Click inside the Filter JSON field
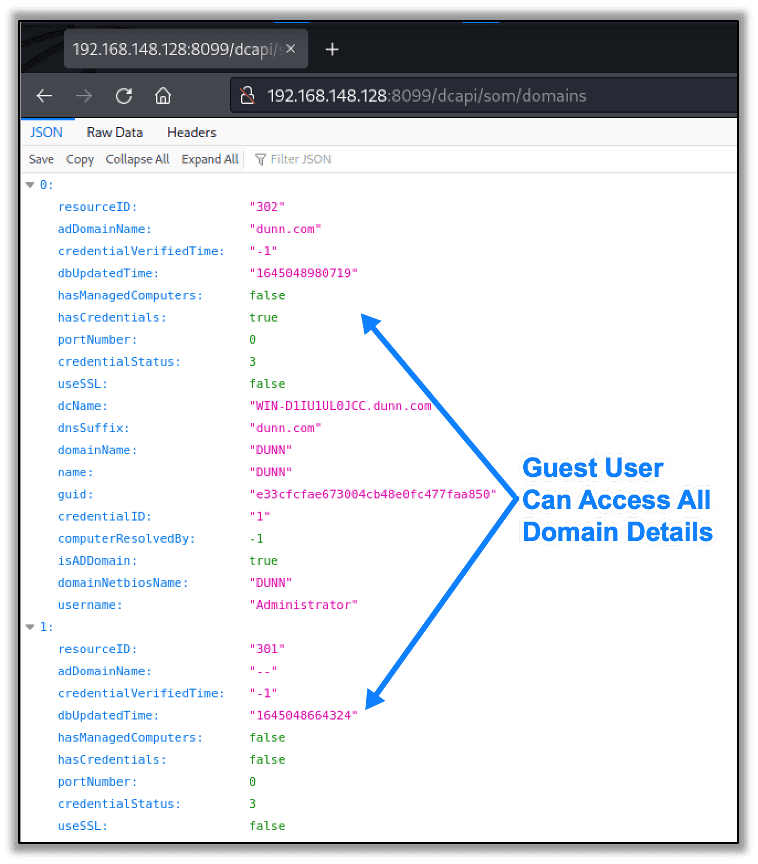 tap(300, 159)
